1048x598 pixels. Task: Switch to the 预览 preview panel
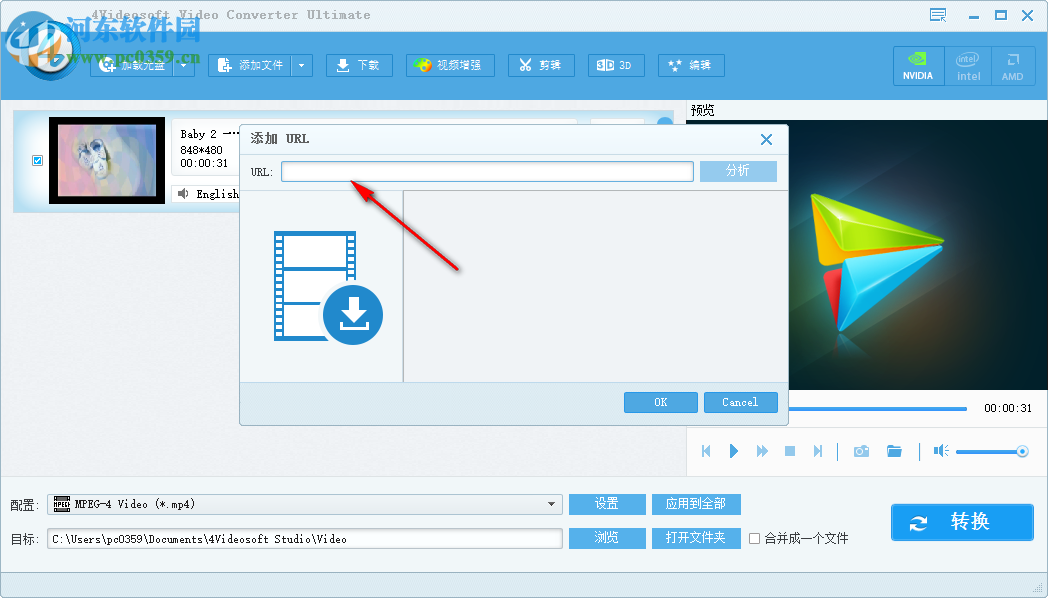tap(703, 110)
